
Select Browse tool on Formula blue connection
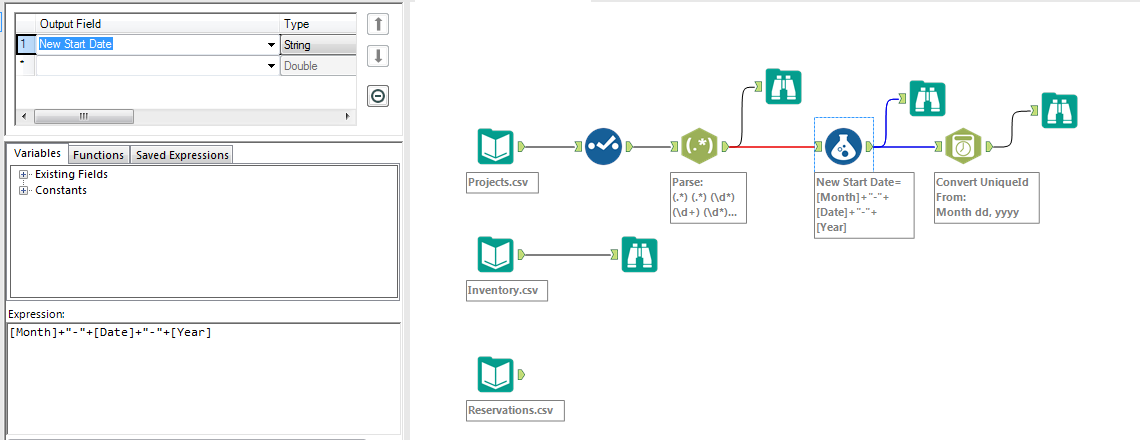point(928,98)
